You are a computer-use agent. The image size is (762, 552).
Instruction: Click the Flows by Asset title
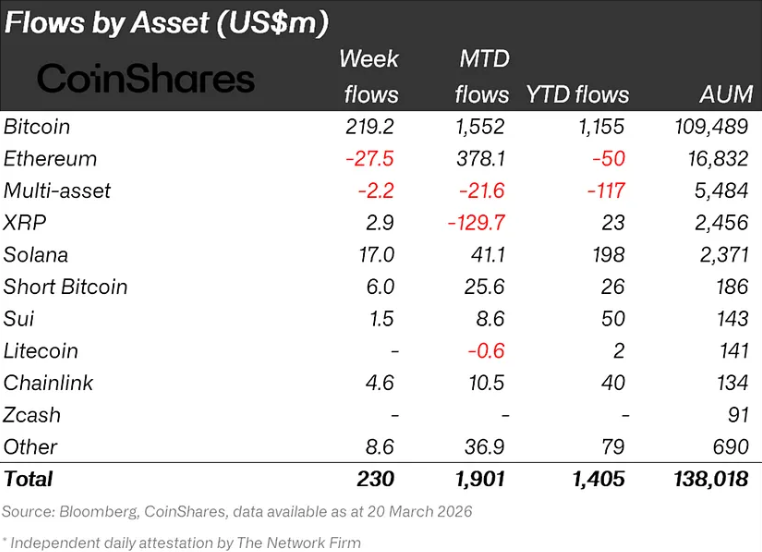(167, 22)
